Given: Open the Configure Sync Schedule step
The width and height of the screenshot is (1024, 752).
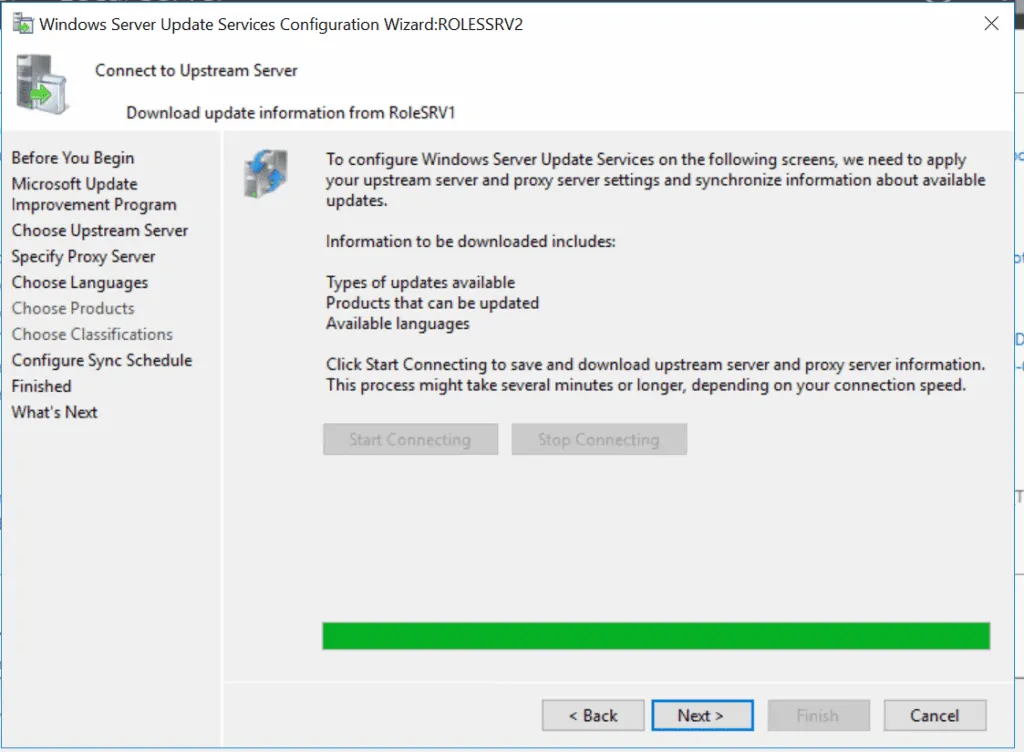Looking at the screenshot, I should [x=101, y=360].
